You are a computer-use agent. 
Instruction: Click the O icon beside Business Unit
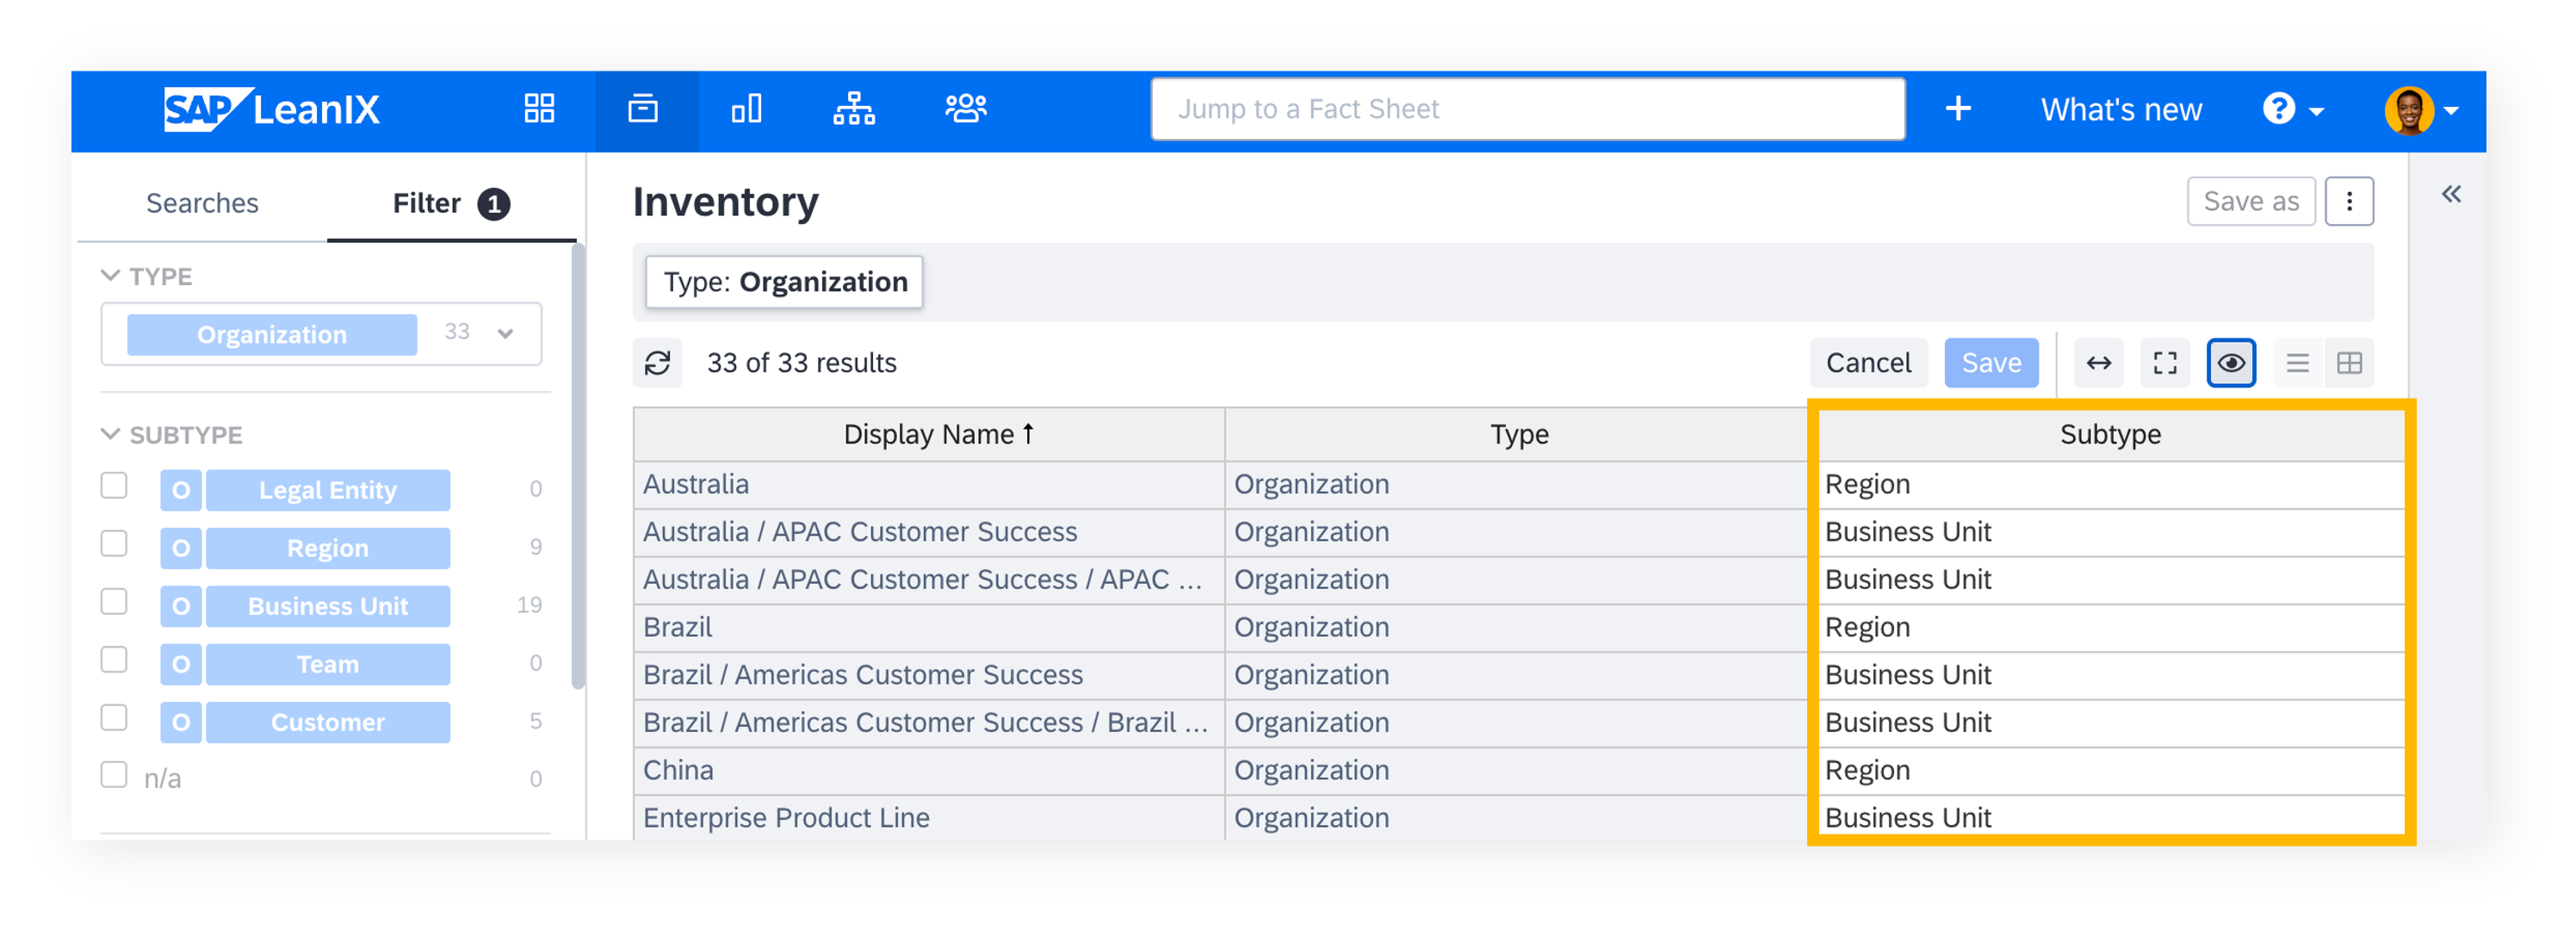(x=181, y=606)
